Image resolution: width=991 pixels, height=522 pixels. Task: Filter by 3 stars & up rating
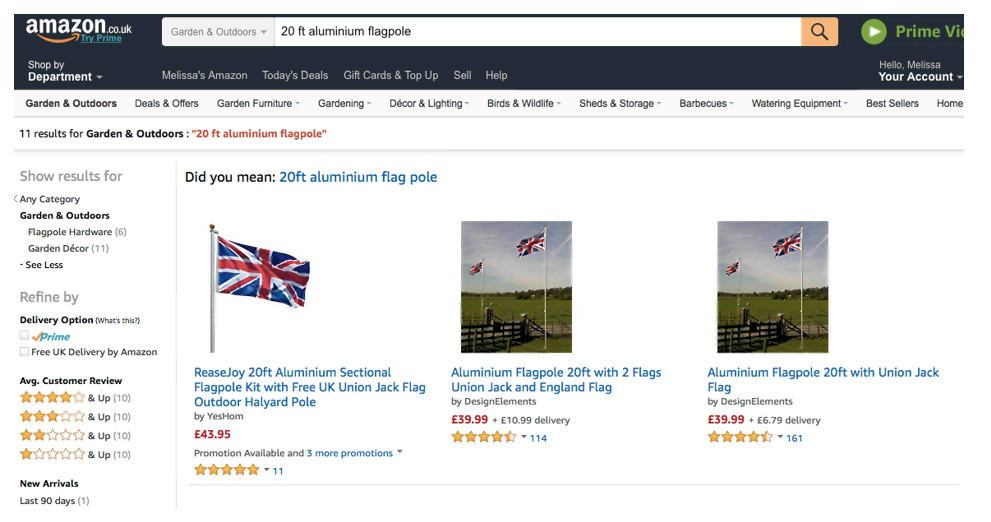click(x=52, y=417)
